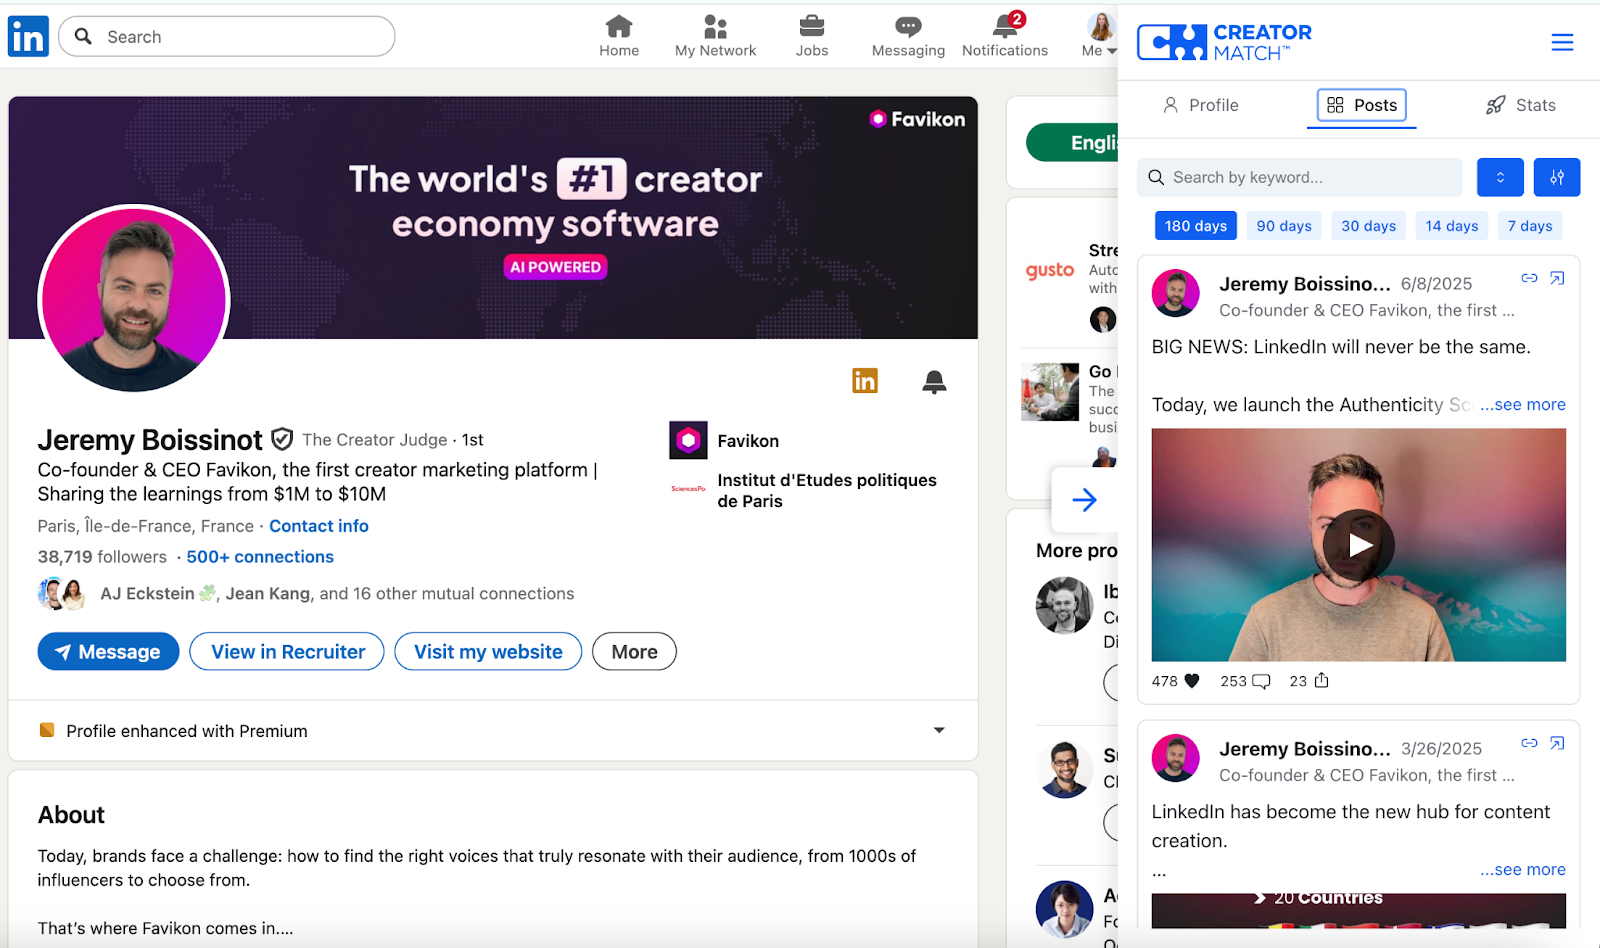Select the 7 days time filter
Screen dimensions: 1600x948
coord(1530,226)
